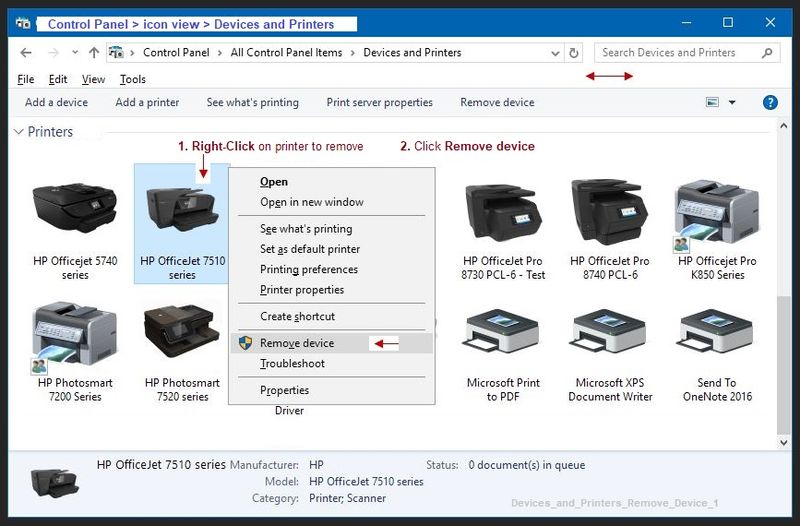800x526 pixels.
Task: Click the Model 'HP OfficeJet 7510 series' value
Action: pyautogui.click(x=366, y=482)
